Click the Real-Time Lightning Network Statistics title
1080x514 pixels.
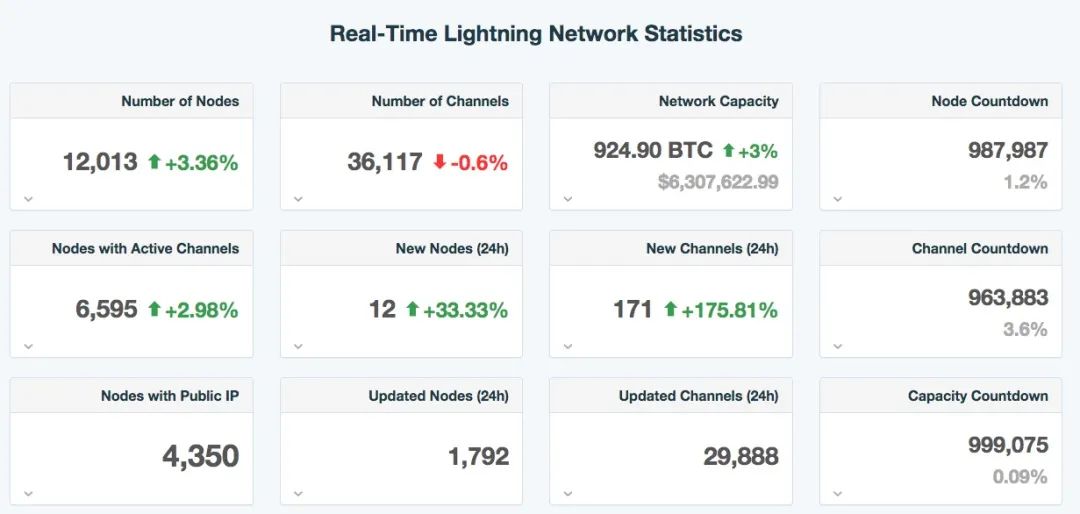536,33
